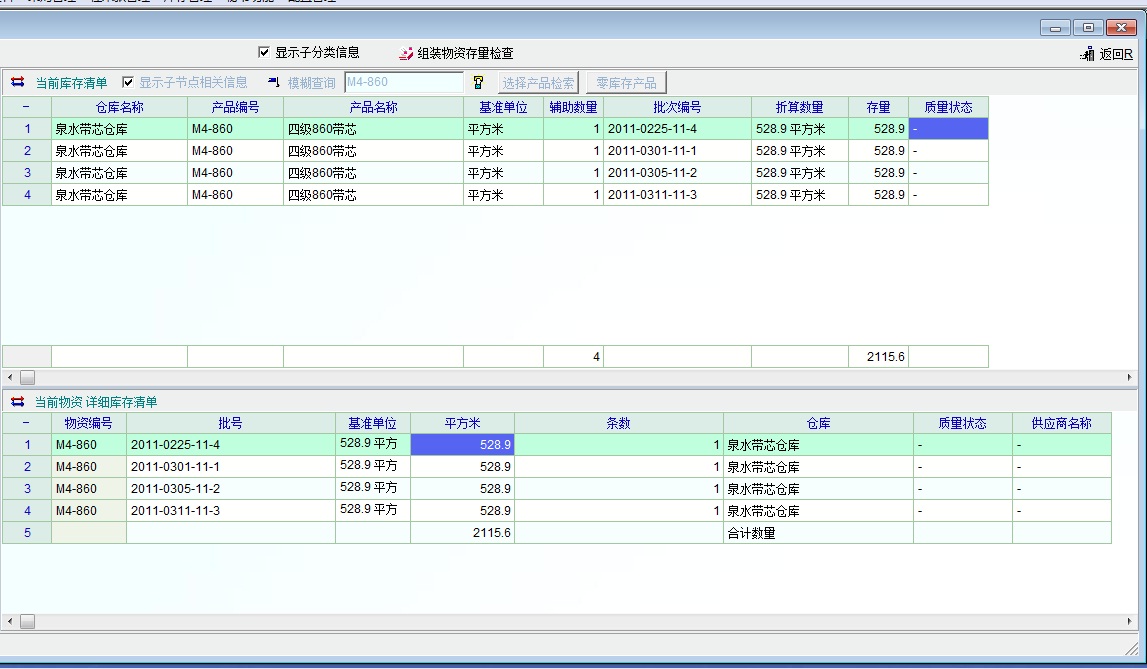Click the key icon beside search field
Viewport: 1147px width, 669px height.
pos(478,83)
